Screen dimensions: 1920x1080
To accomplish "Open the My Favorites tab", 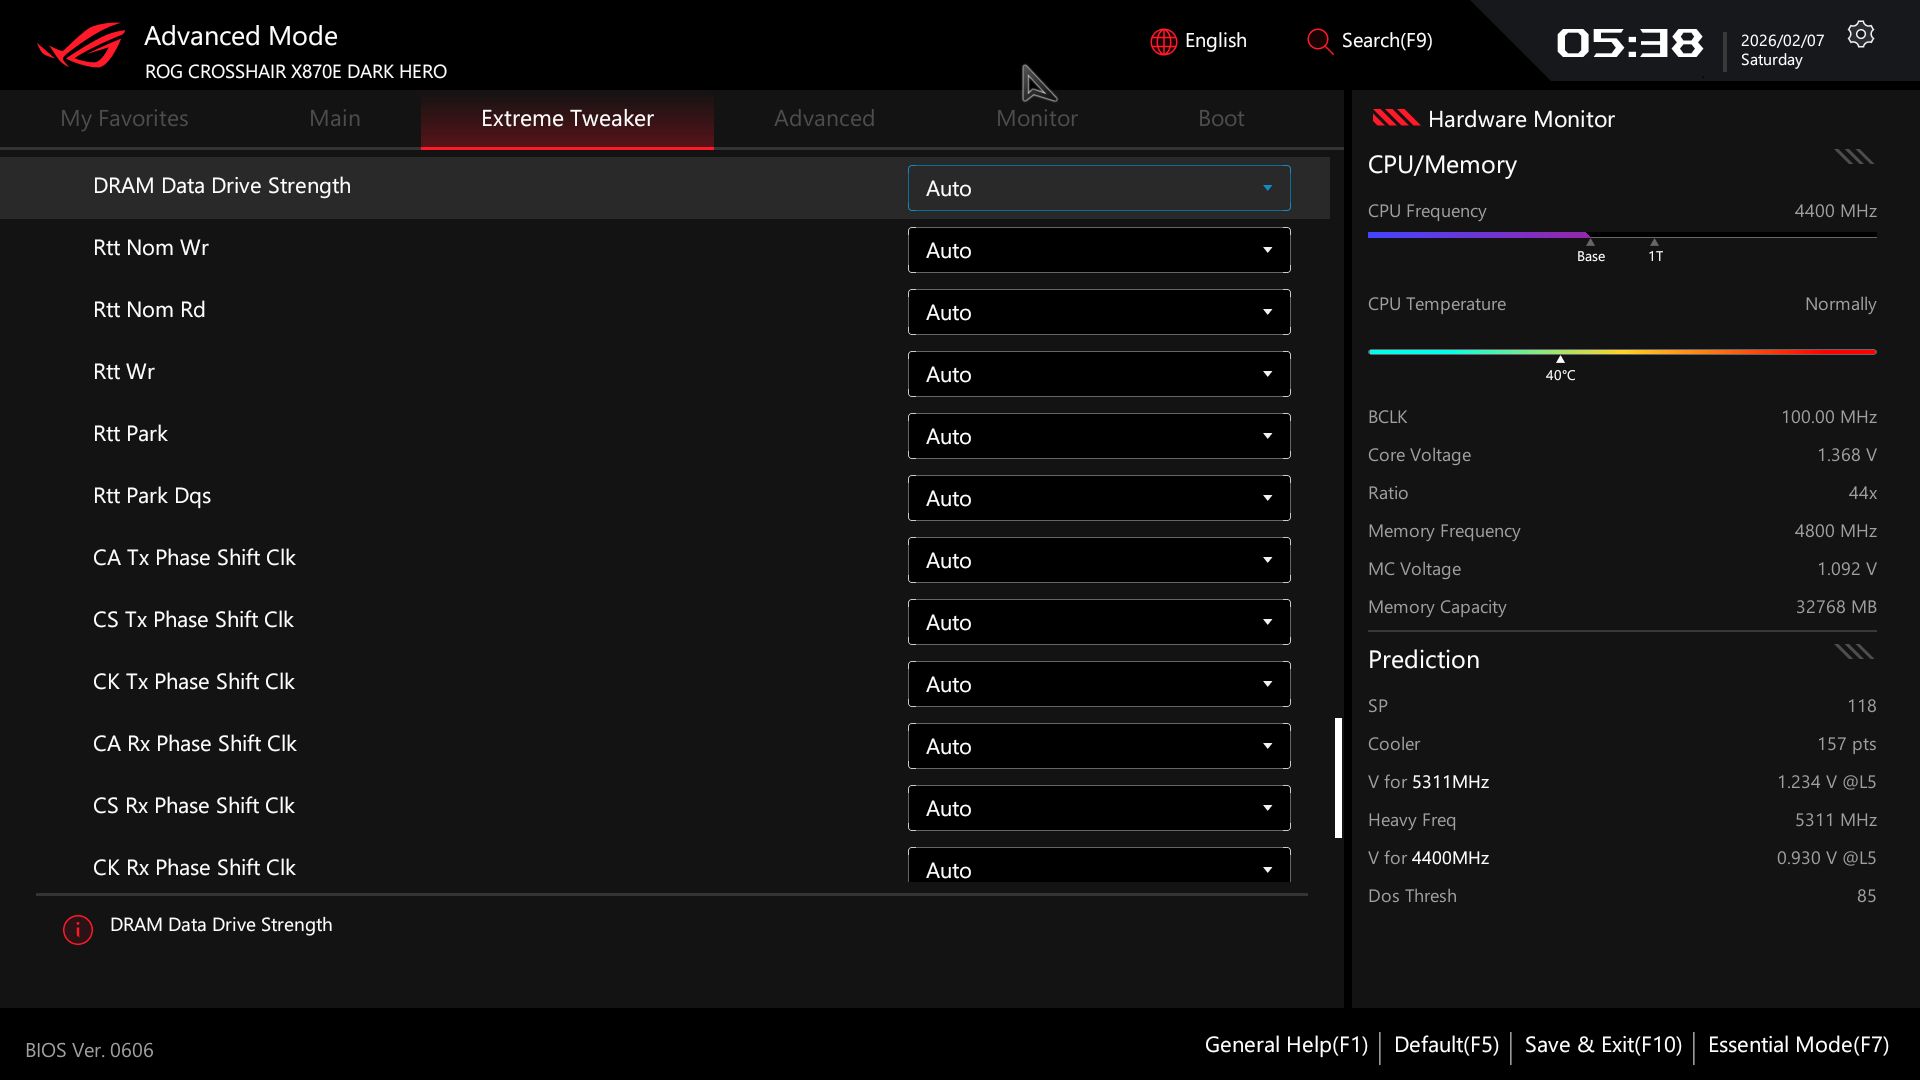I will (x=124, y=118).
